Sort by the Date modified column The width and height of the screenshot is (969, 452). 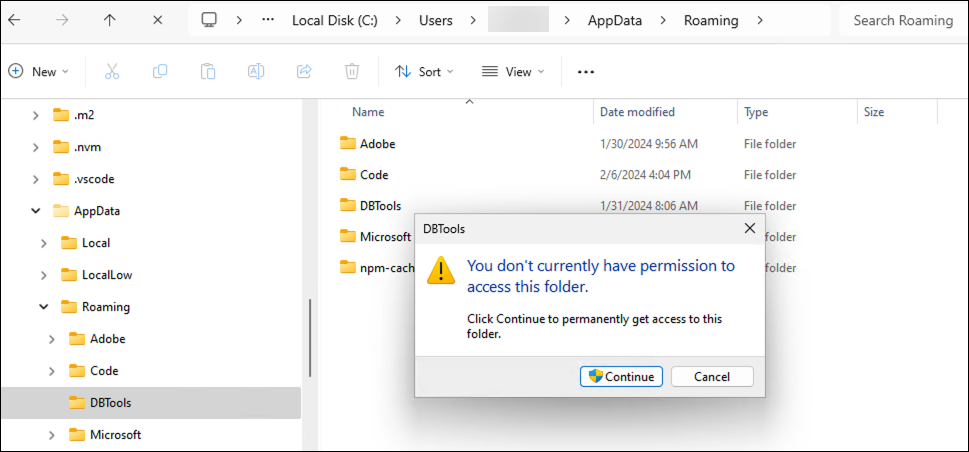click(637, 112)
